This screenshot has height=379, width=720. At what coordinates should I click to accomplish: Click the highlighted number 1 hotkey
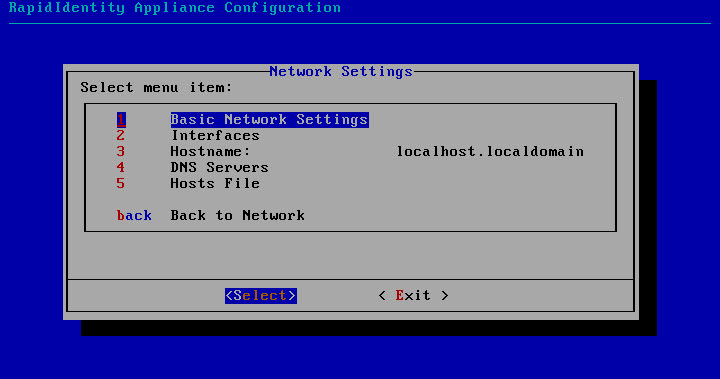[x=121, y=120]
